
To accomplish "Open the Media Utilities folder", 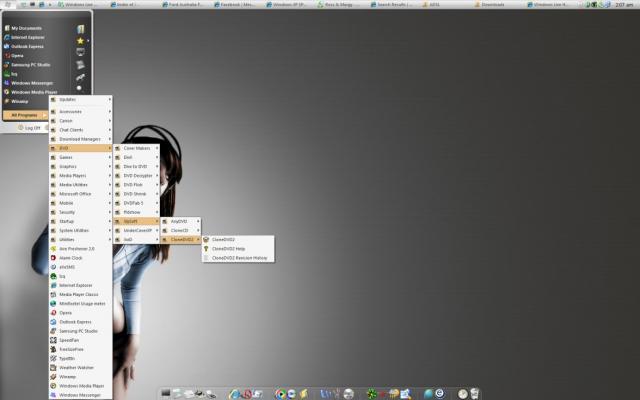I will point(80,184).
